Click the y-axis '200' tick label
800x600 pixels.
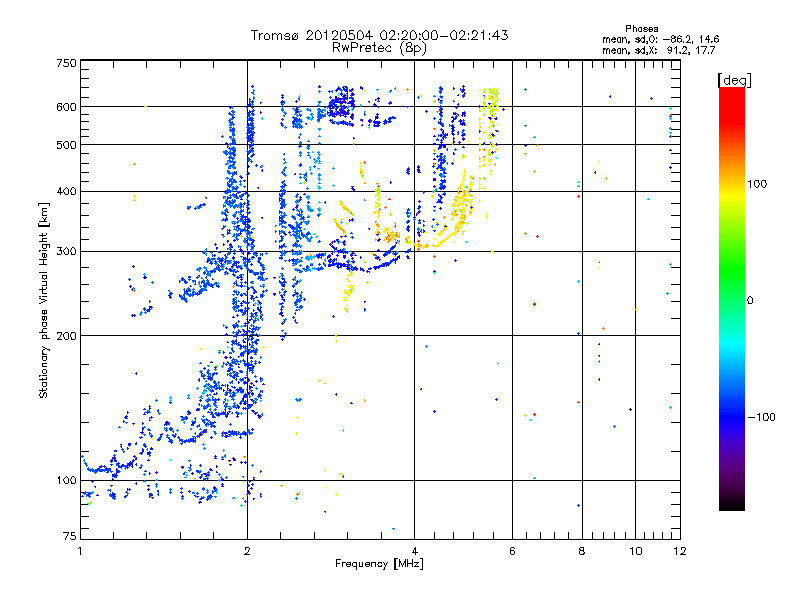66,336
